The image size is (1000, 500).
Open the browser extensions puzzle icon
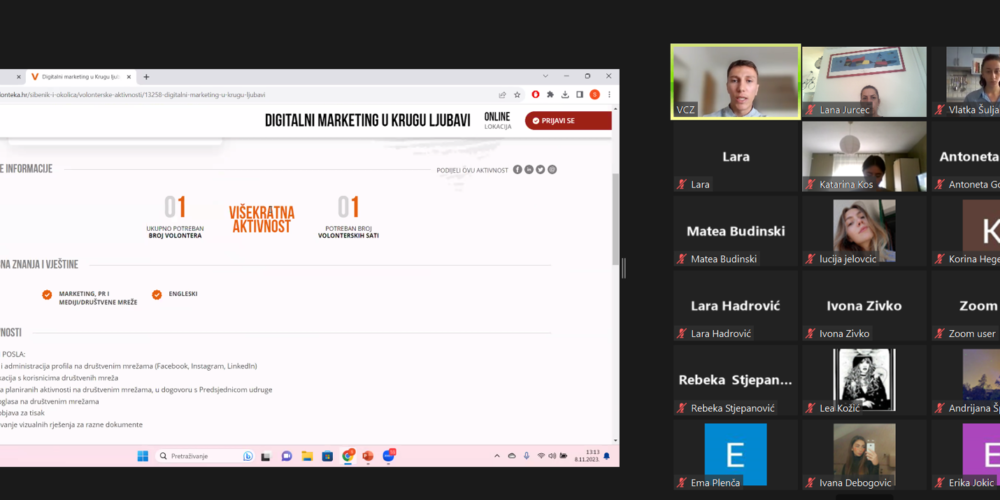coord(550,95)
